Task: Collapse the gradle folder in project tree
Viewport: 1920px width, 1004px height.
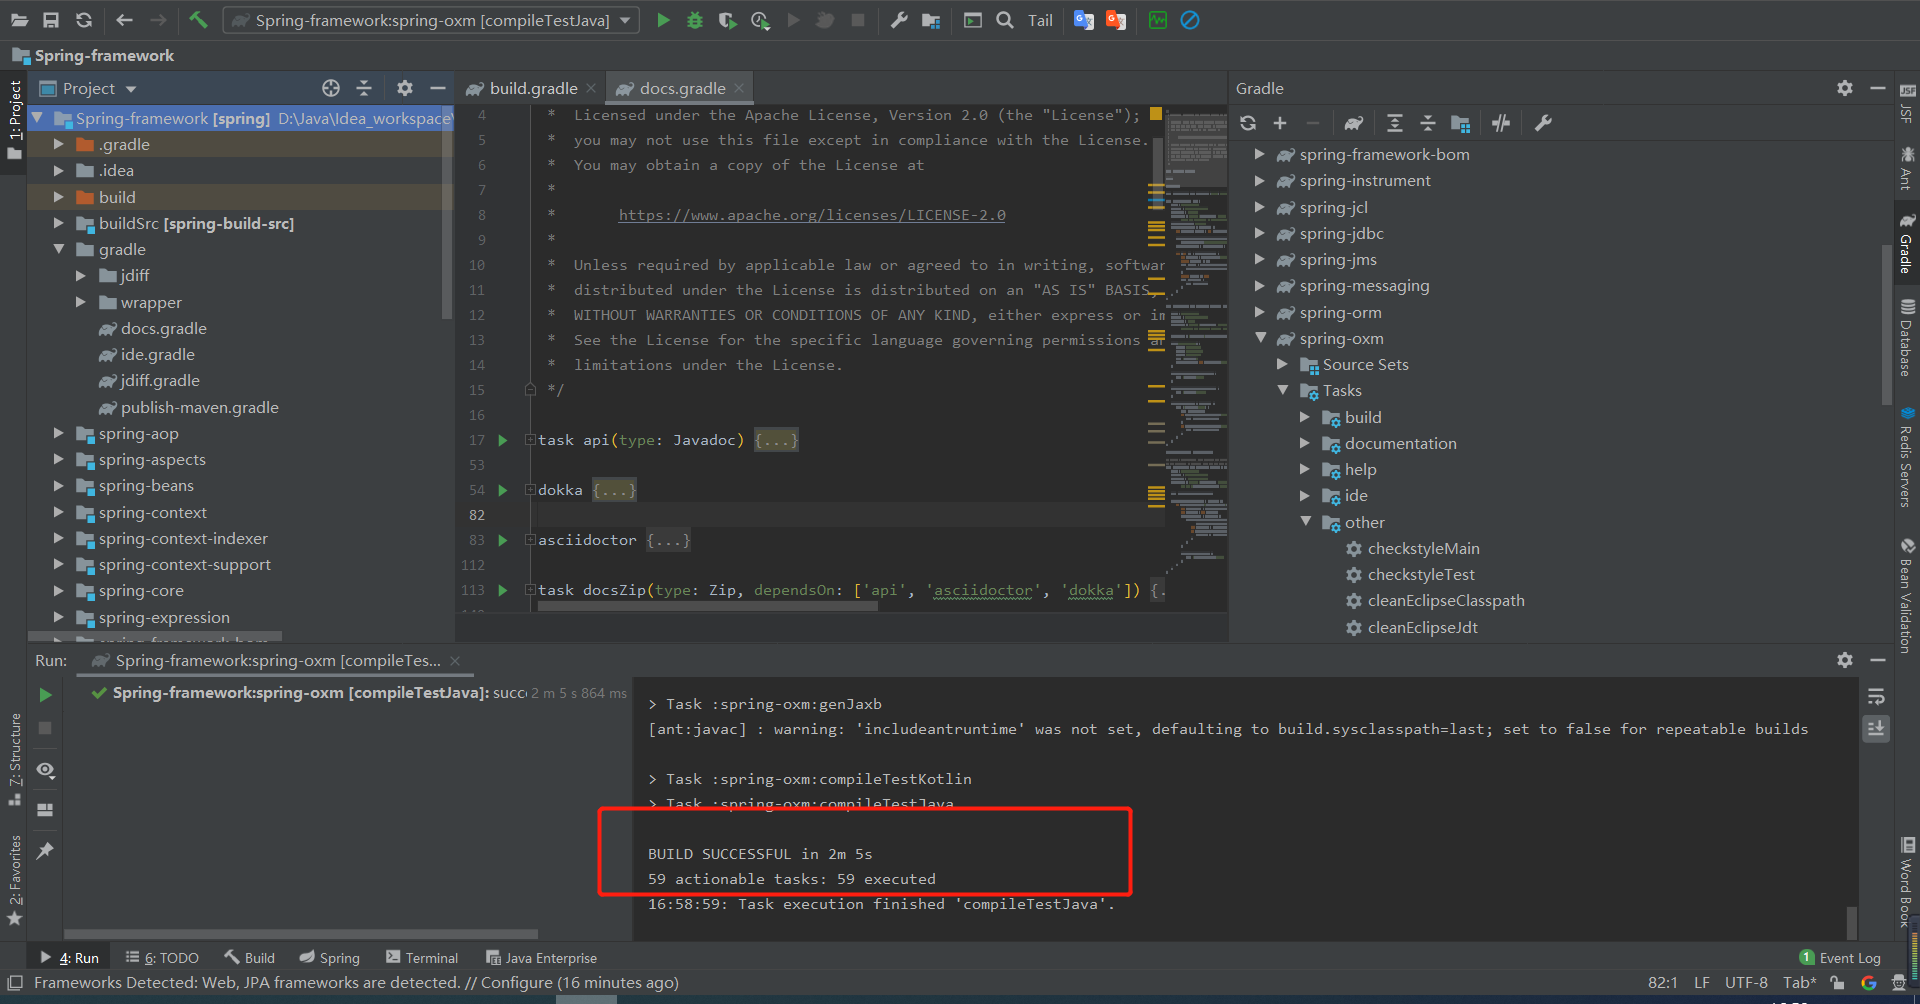Action: click(x=59, y=249)
